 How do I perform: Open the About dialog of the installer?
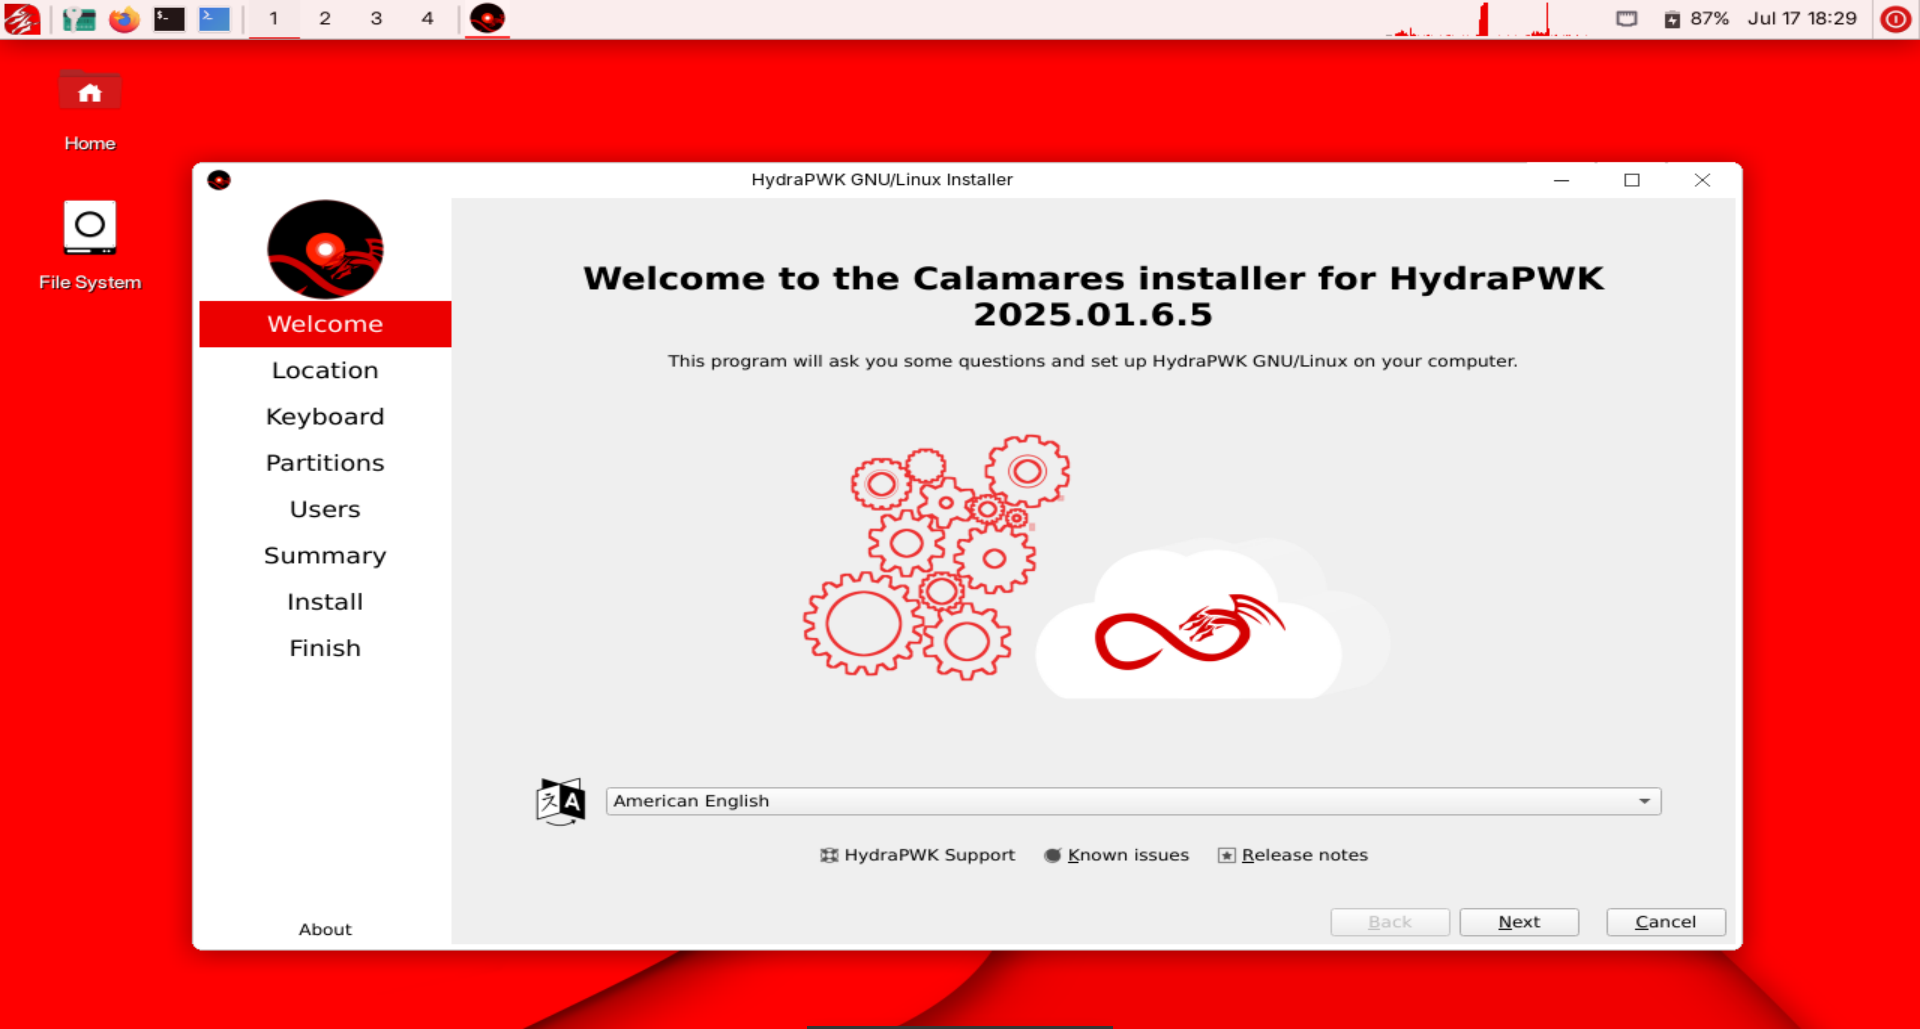click(x=325, y=929)
